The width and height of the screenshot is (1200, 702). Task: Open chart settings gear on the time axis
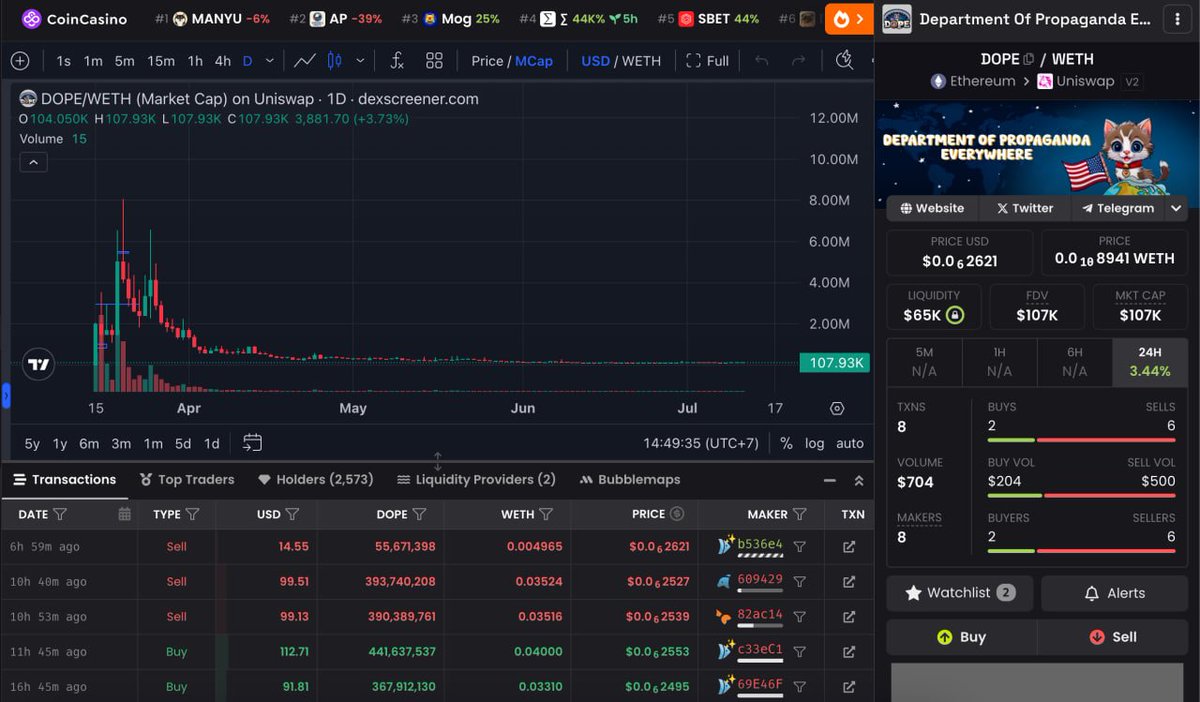tap(837, 408)
